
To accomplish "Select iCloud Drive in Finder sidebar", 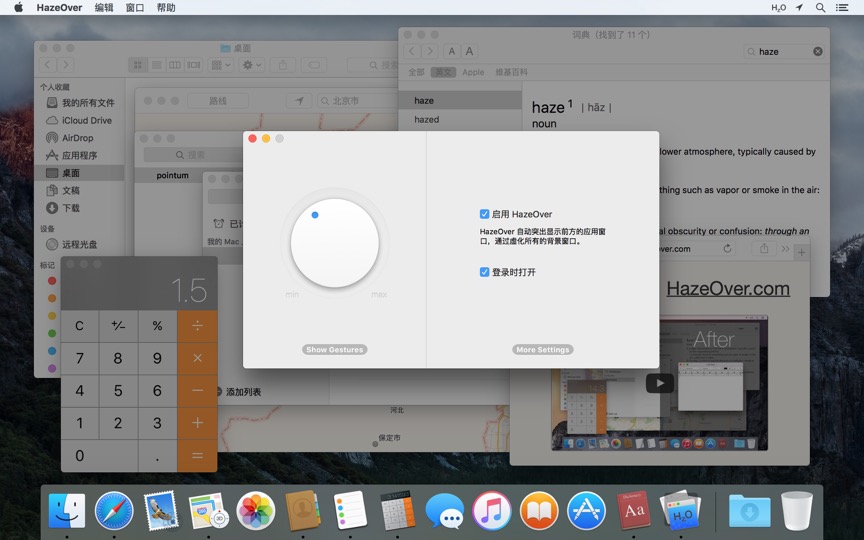I will [x=80, y=120].
